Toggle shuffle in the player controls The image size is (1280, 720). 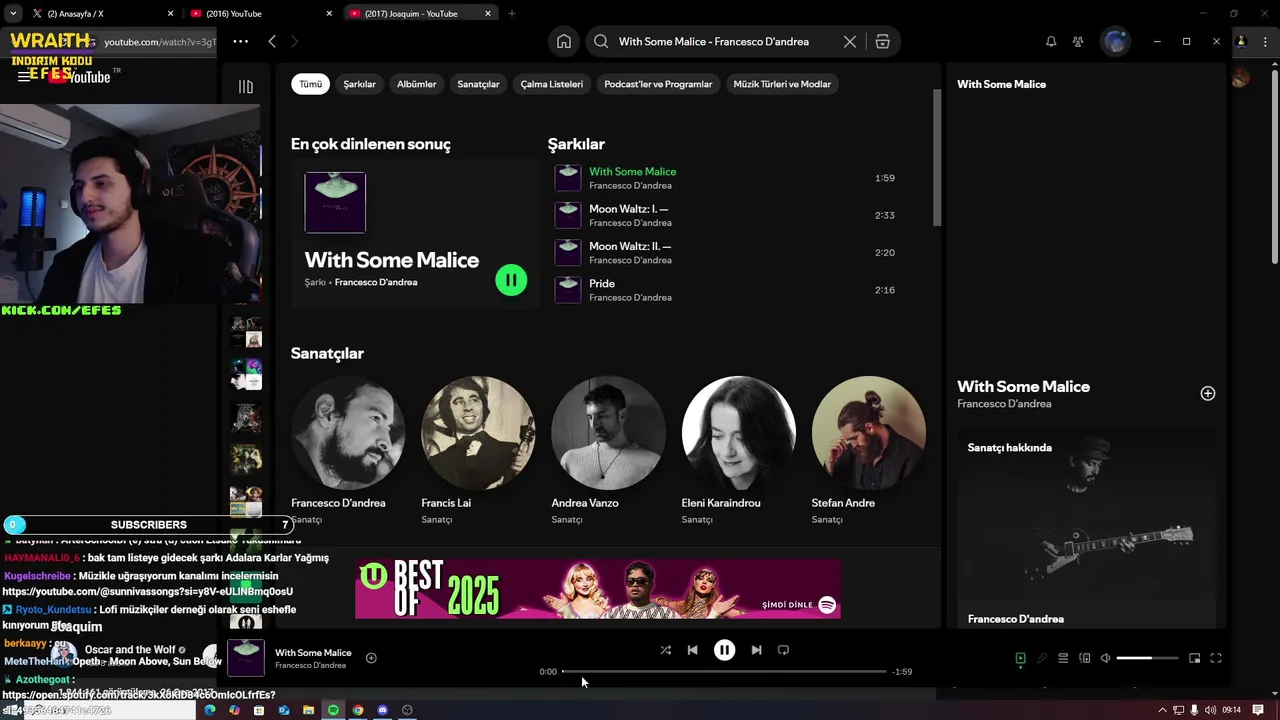(665, 650)
